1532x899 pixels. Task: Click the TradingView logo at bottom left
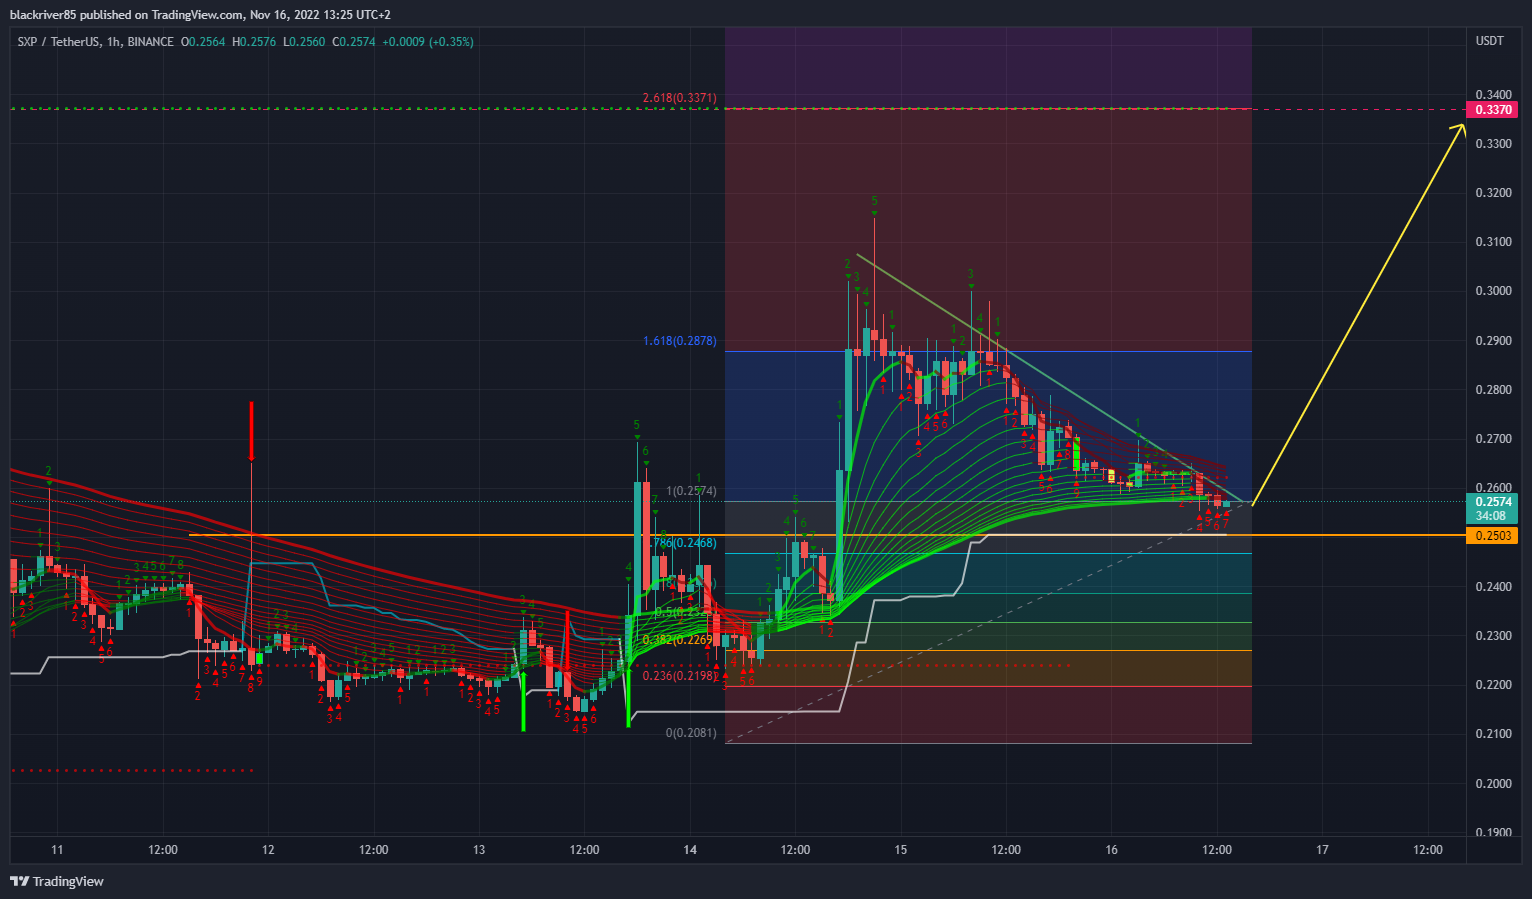tap(57, 881)
